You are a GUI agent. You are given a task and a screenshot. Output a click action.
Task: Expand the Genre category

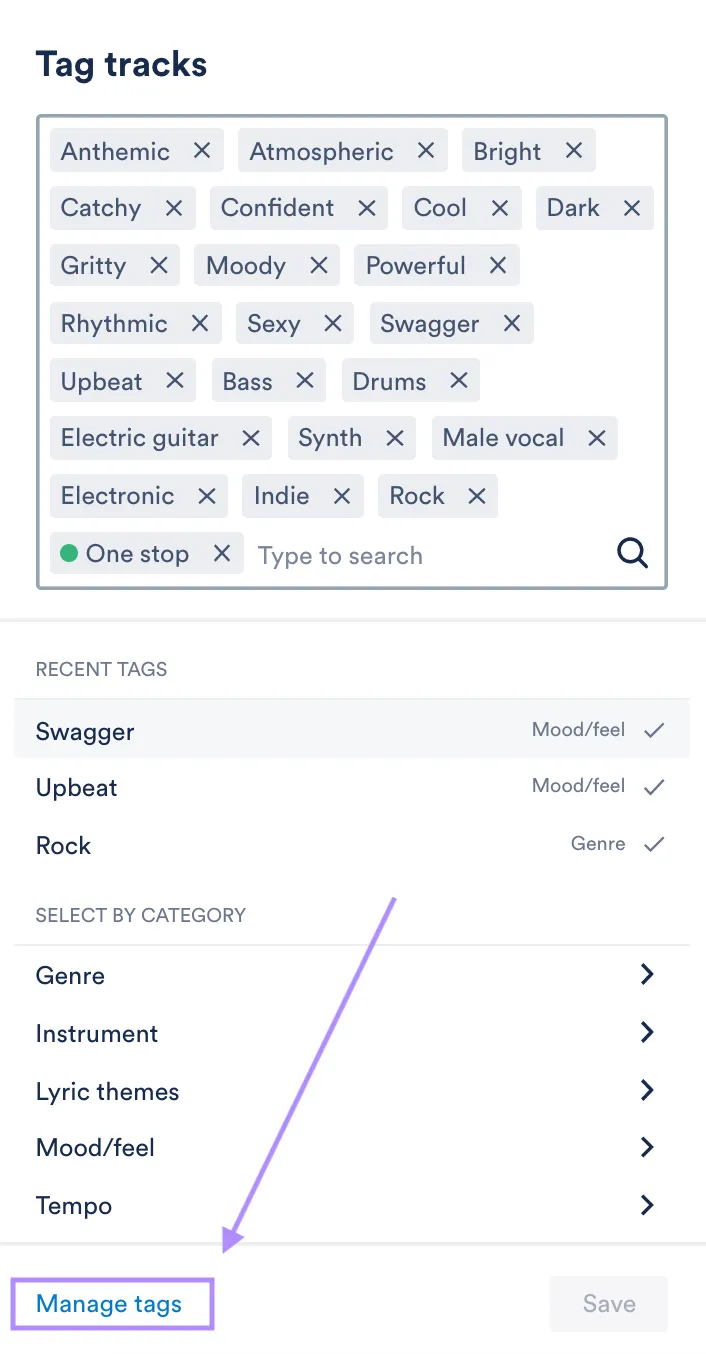(x=647, y=975)
